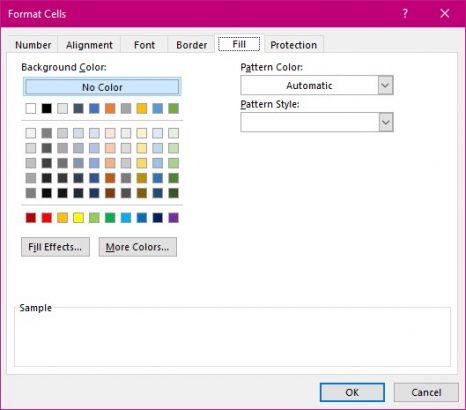This screenshot has width=466, height=410.
Task: Choose the yellow standard color swatch
Action: tap(78, 218)
